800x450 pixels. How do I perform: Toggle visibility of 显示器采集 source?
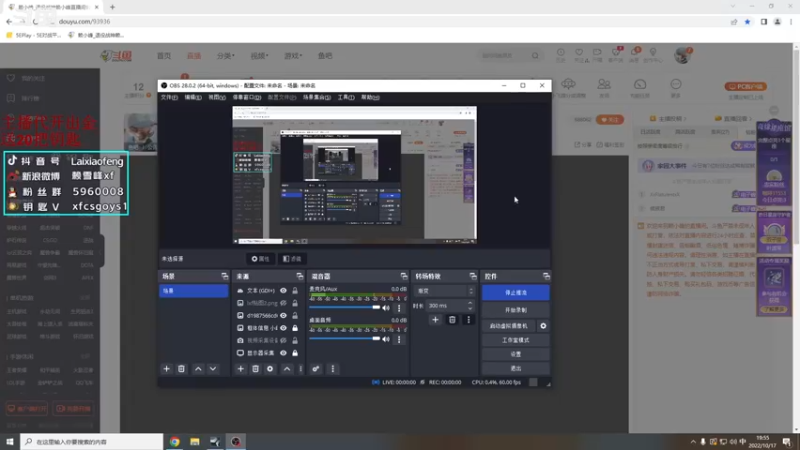(x=283, y=353)
